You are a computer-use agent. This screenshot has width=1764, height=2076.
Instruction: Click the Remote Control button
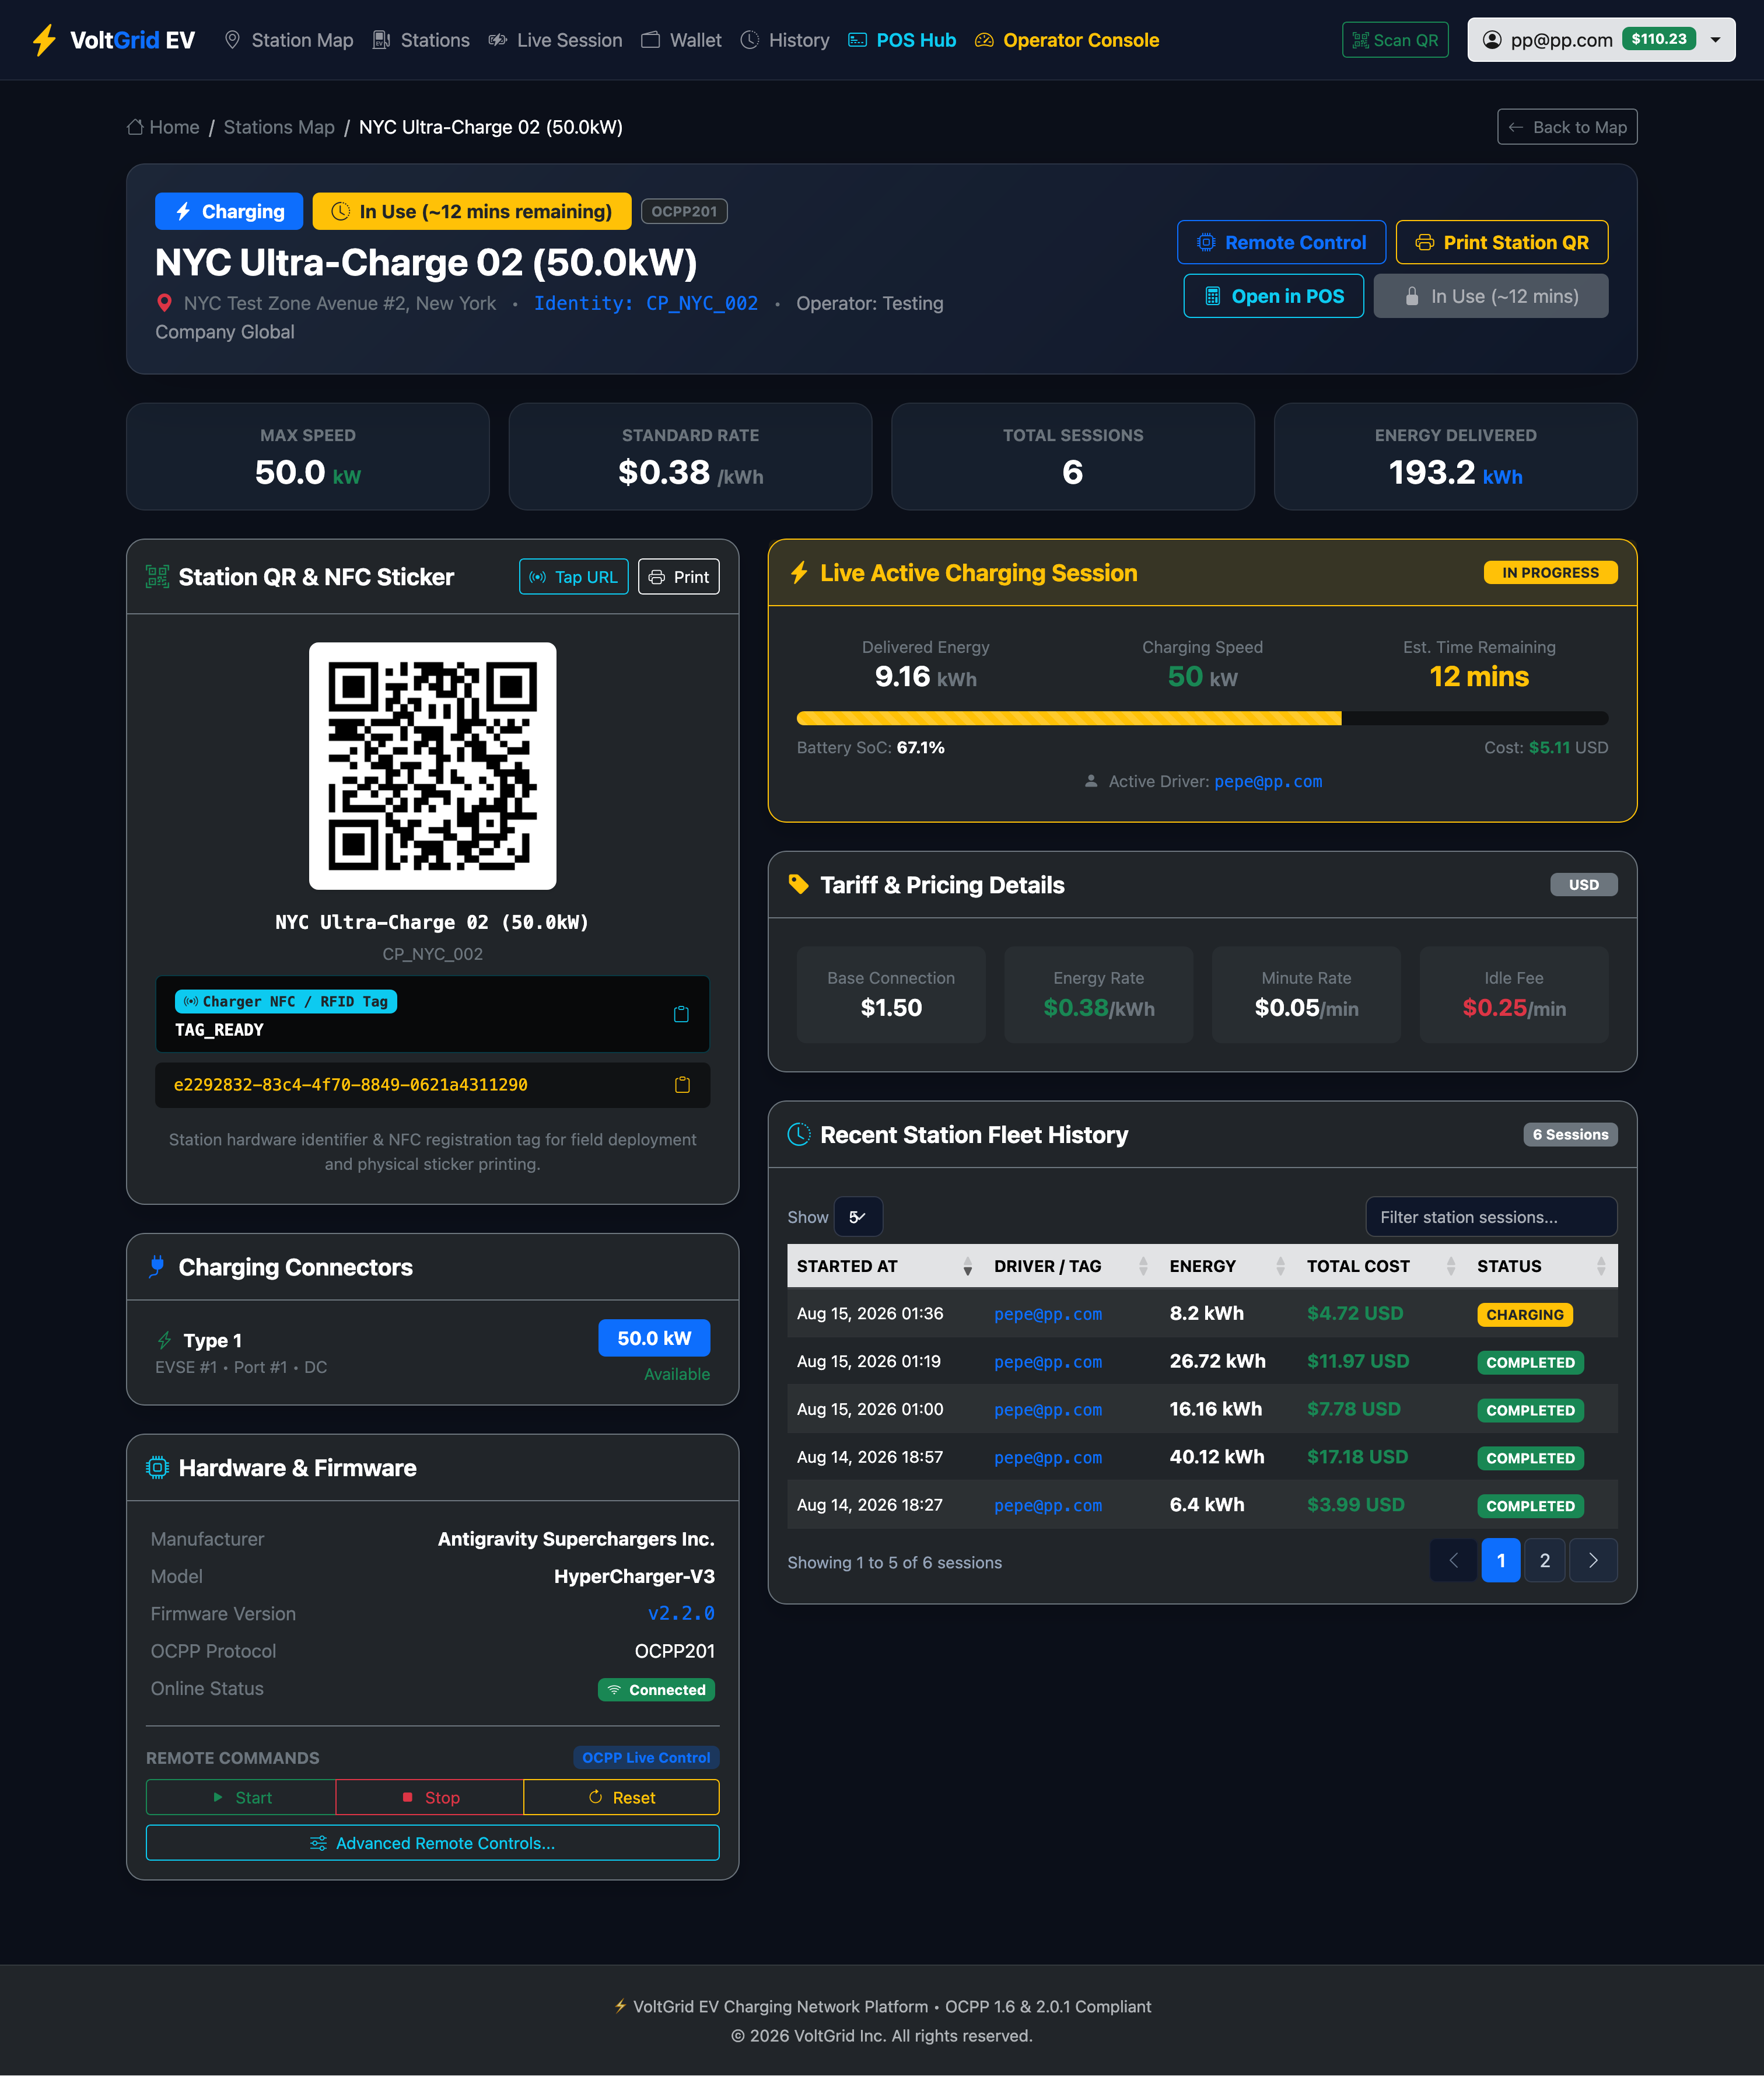tap(1281, 242)
